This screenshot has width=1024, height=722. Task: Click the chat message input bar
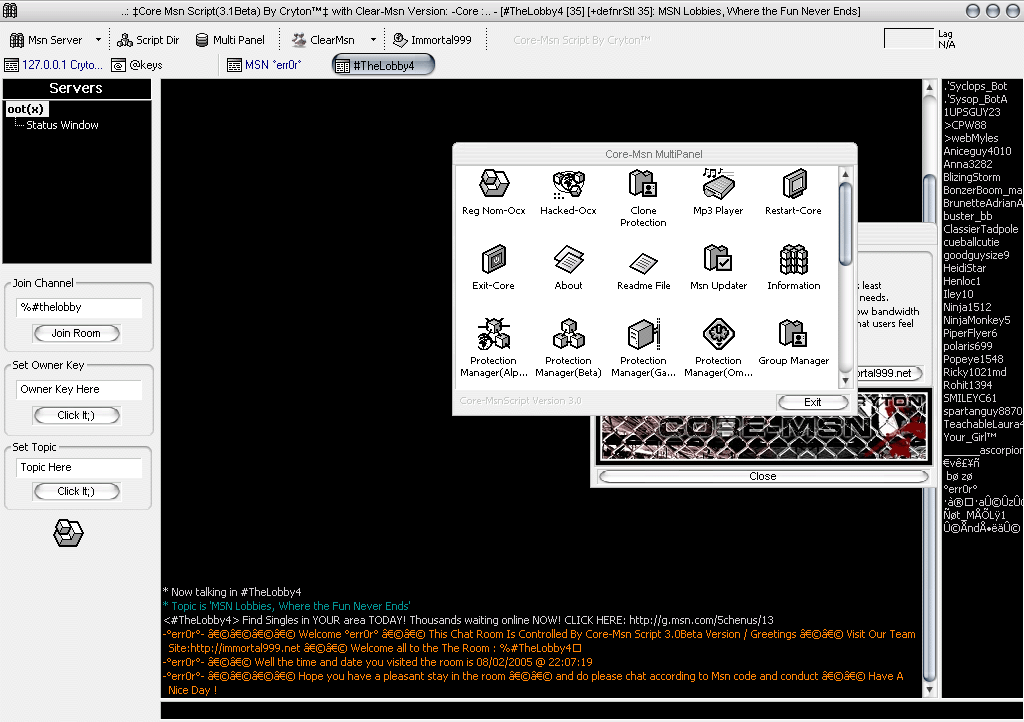click(x=591, y=710)
